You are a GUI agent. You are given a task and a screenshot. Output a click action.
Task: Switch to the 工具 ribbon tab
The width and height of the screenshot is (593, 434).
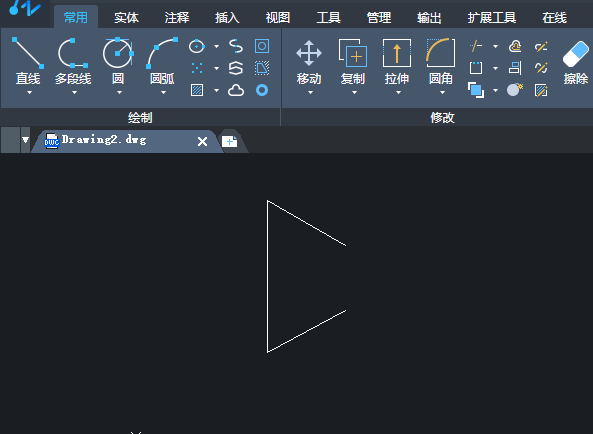pos(328,17)
